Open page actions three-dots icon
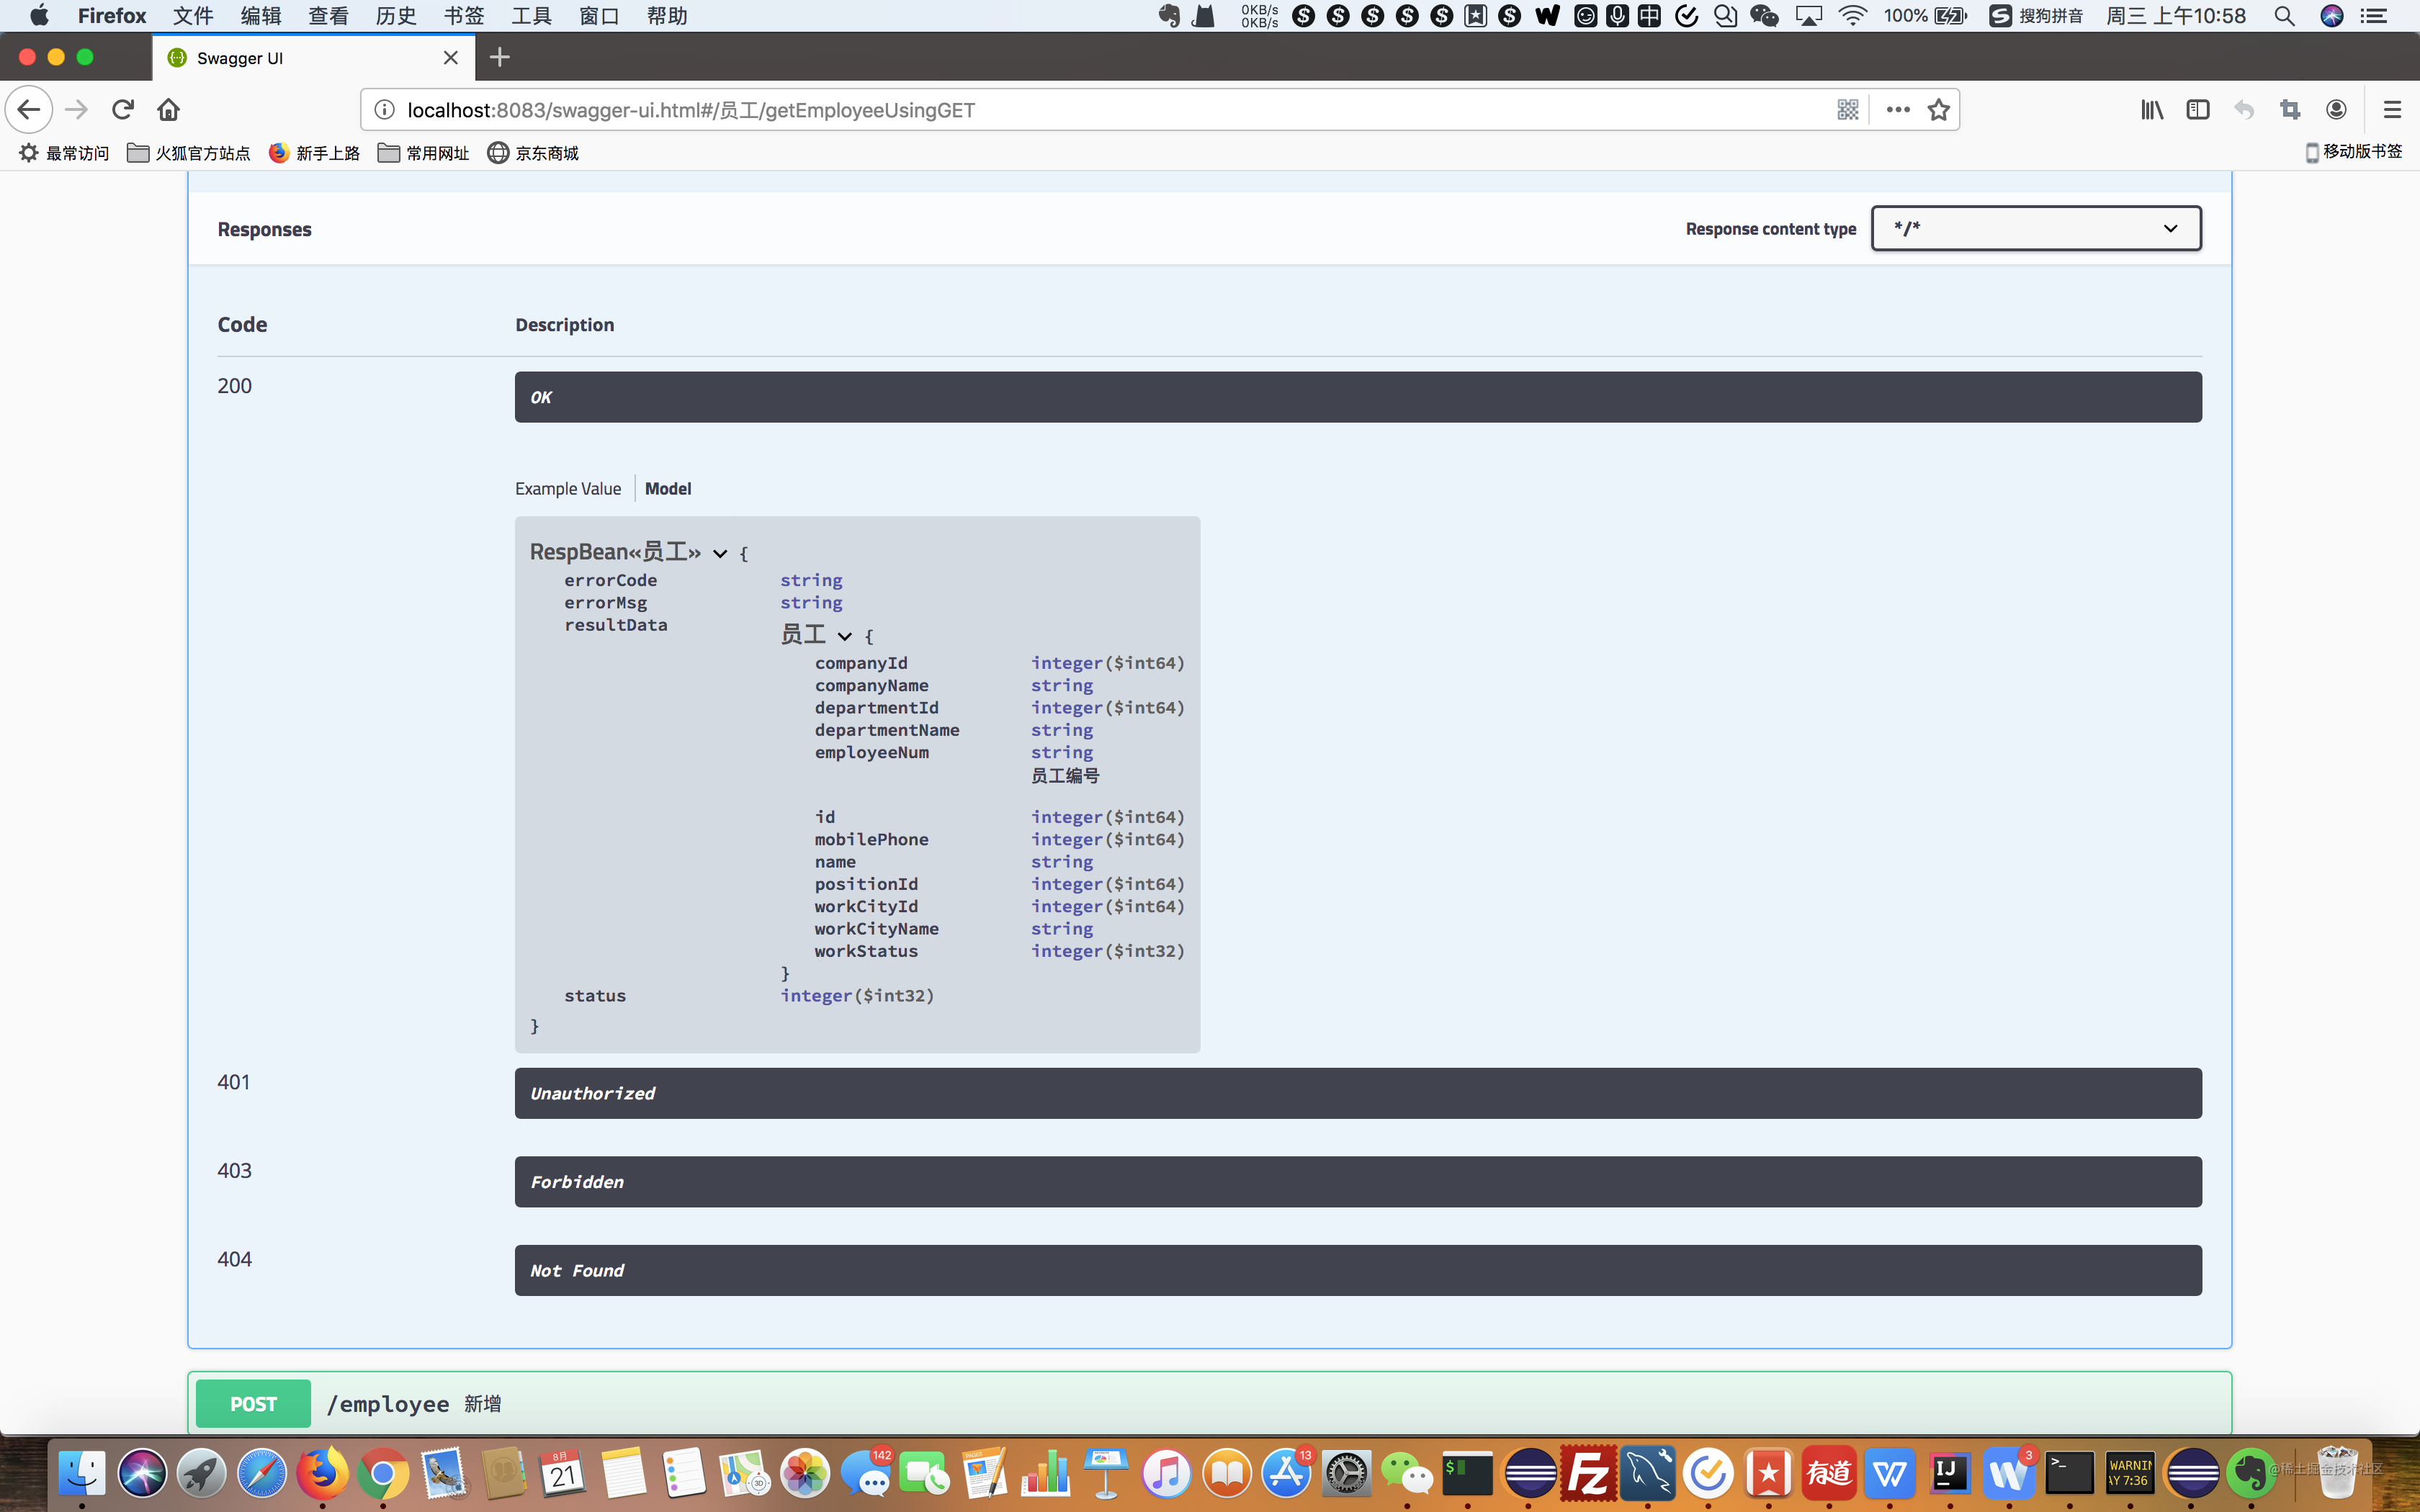Image resolution: width=2420 pixels, height=1512 pixels. [x=1897, y=110]
